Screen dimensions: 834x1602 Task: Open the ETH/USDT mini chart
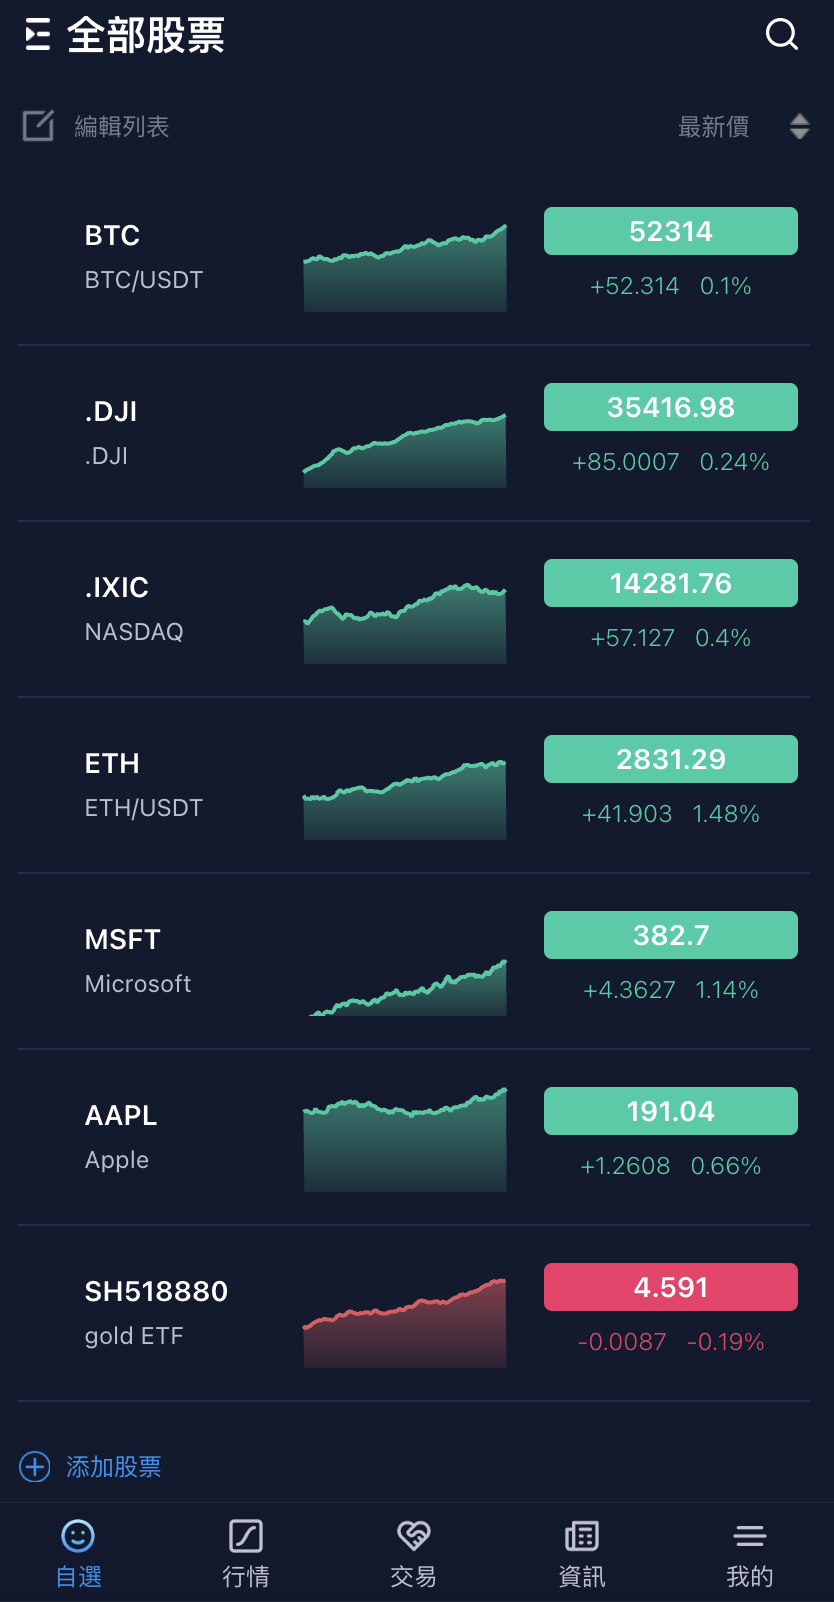click(x=405, y=800)
